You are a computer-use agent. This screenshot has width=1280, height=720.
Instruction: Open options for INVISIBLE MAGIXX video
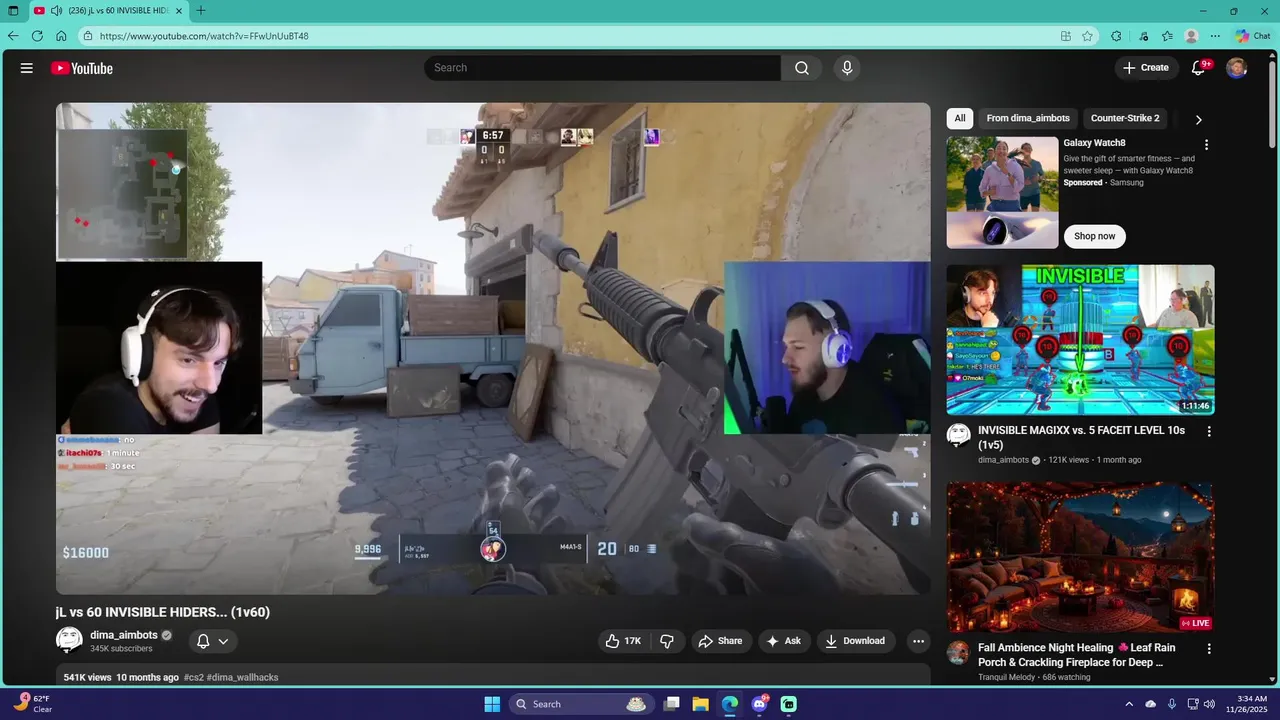tap(1208, 432)
